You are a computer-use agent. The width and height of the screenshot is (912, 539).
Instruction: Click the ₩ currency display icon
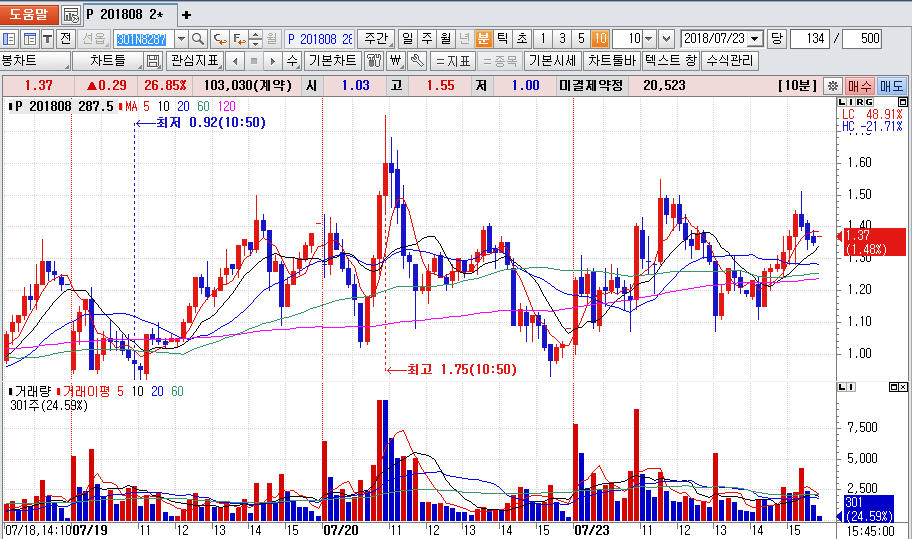[x=395, y=61]
